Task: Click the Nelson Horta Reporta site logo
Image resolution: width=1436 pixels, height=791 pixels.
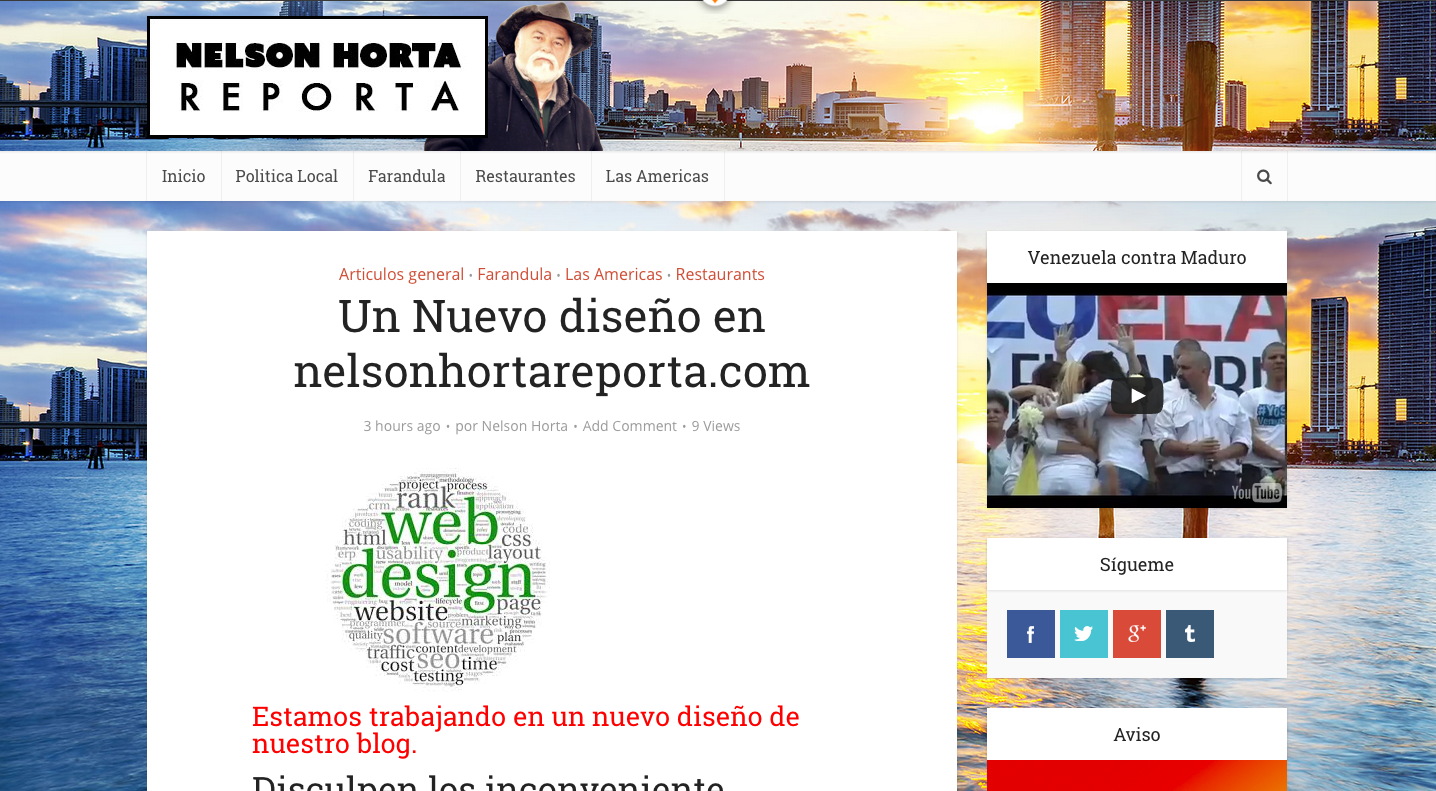Action: (x=317, y=77)
